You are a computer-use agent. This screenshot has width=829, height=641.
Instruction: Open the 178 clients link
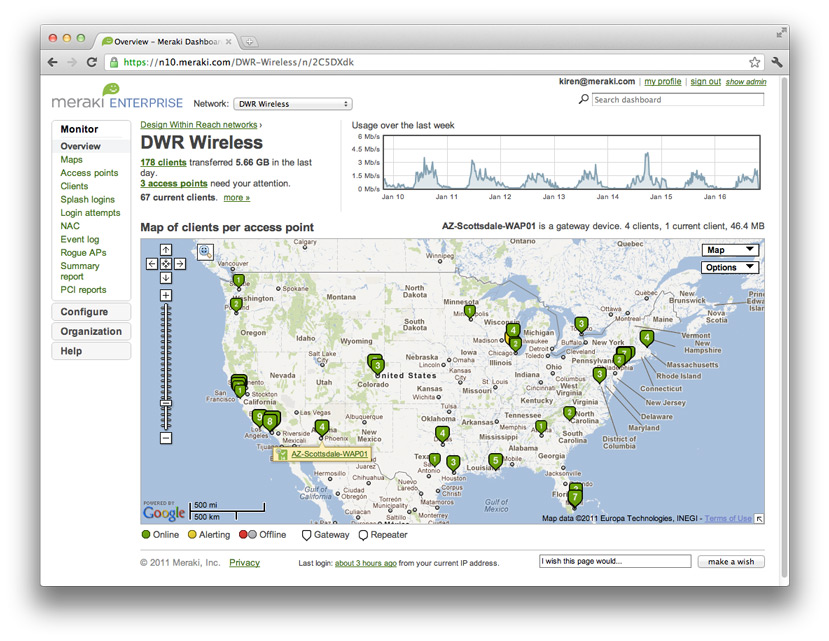pyautogui.click(x=163, y=162)
